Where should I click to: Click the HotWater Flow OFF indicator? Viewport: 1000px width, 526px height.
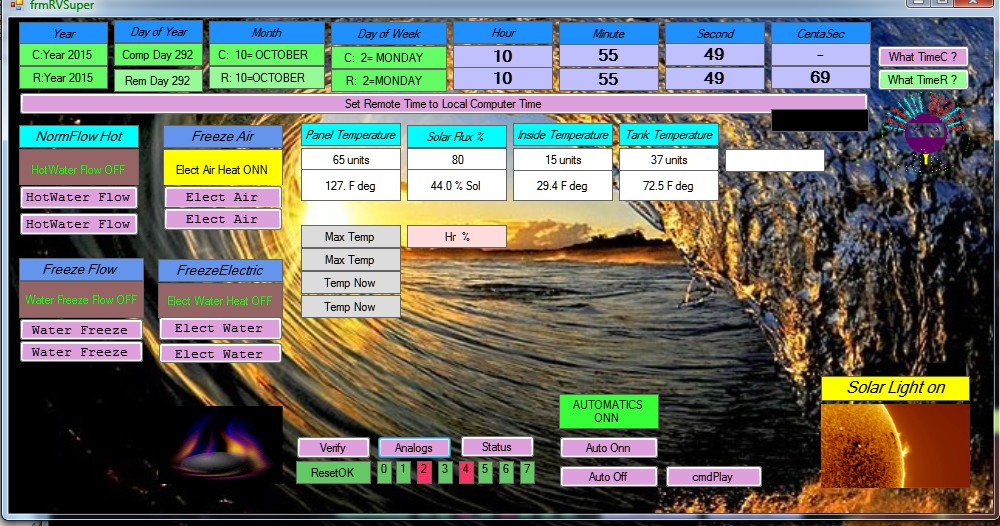(78, 169)
